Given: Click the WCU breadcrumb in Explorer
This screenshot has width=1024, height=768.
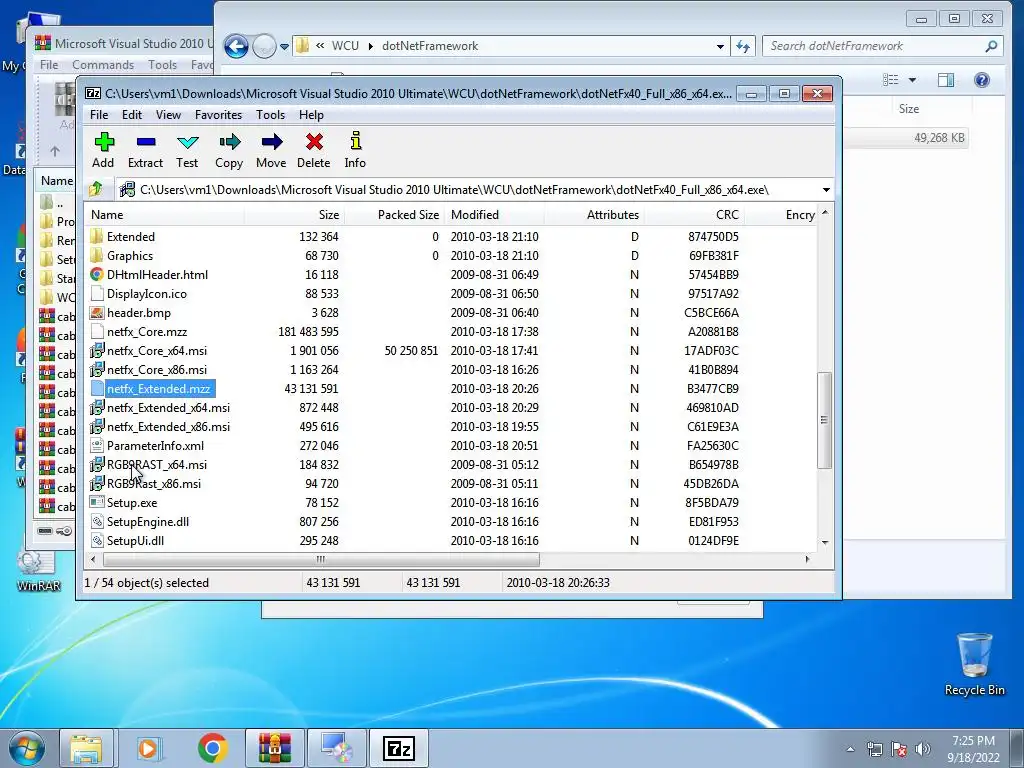Looking at the screenshot, I should click(345, 46).
